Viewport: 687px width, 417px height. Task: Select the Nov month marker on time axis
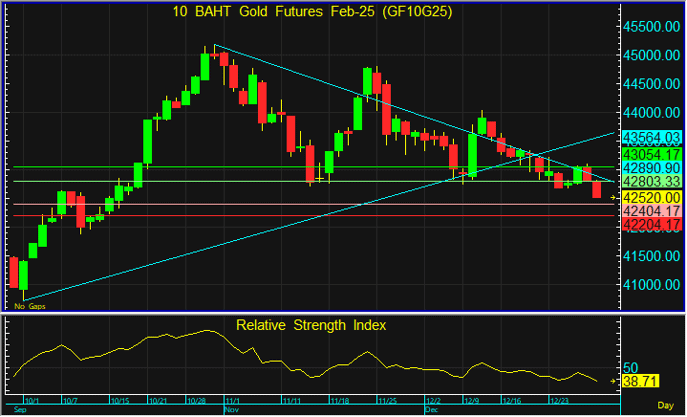pyautogui.click(x=231, y=410)
